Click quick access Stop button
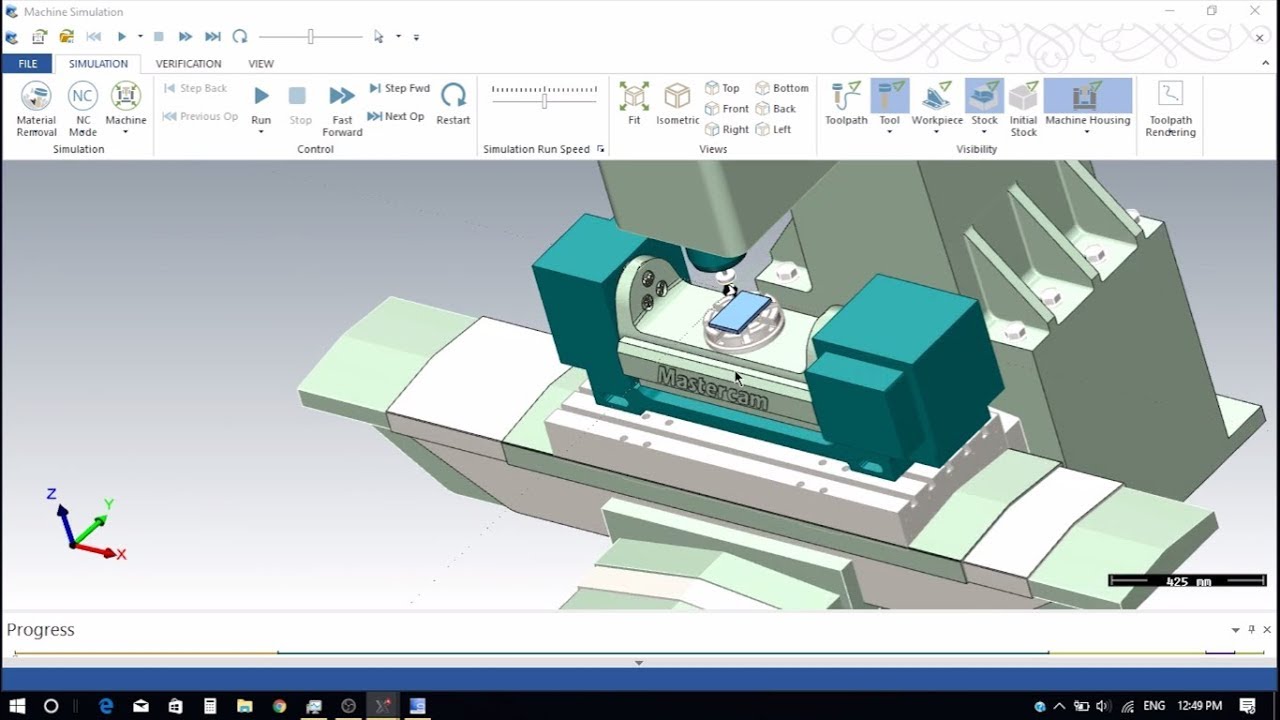Image resolution: width=1280 pixels, height=720 pixels. point(158,37)
